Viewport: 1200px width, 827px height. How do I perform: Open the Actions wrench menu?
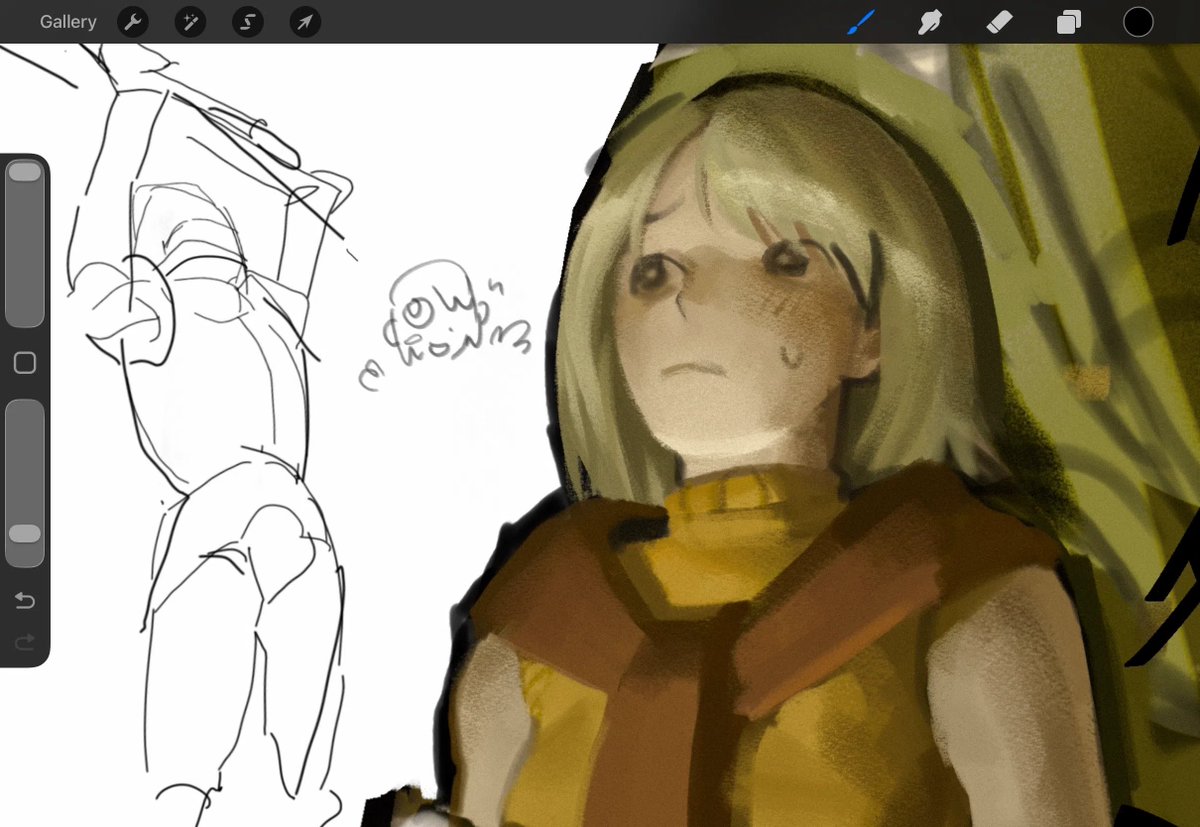click(133, 22)
